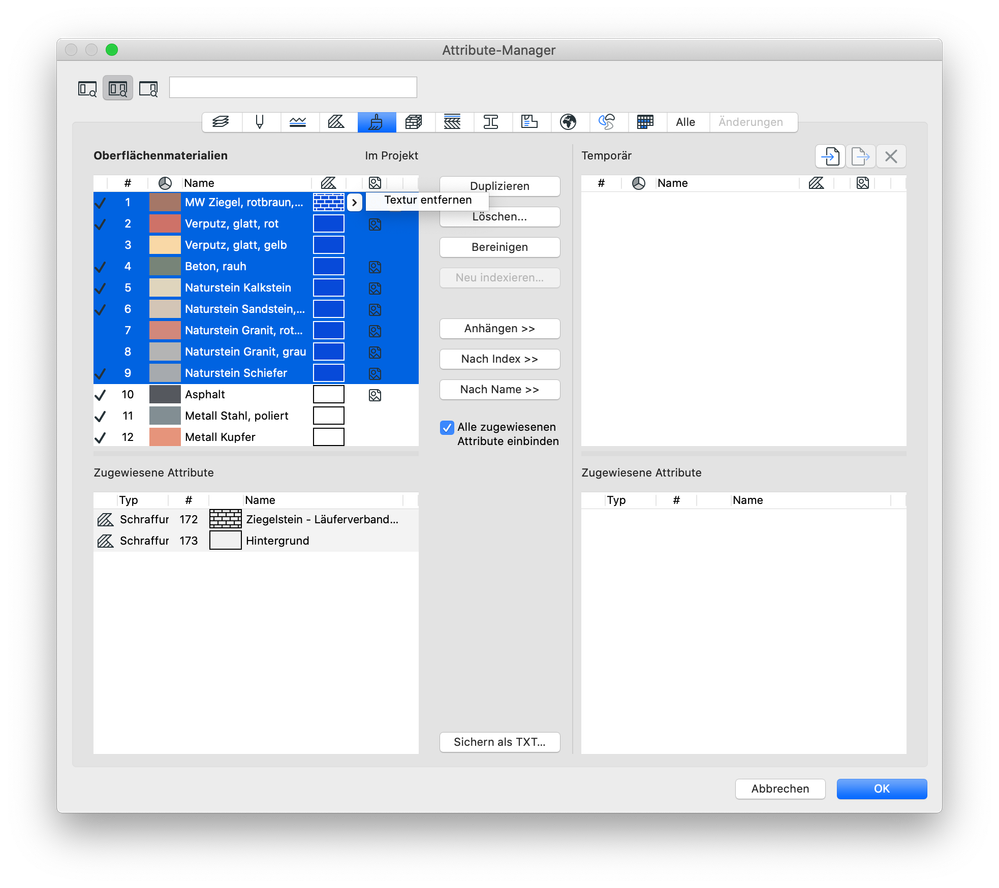Viewport: 999px width, 888px height.
Task: Switch to the Pen sets tab
Action: 260,122
